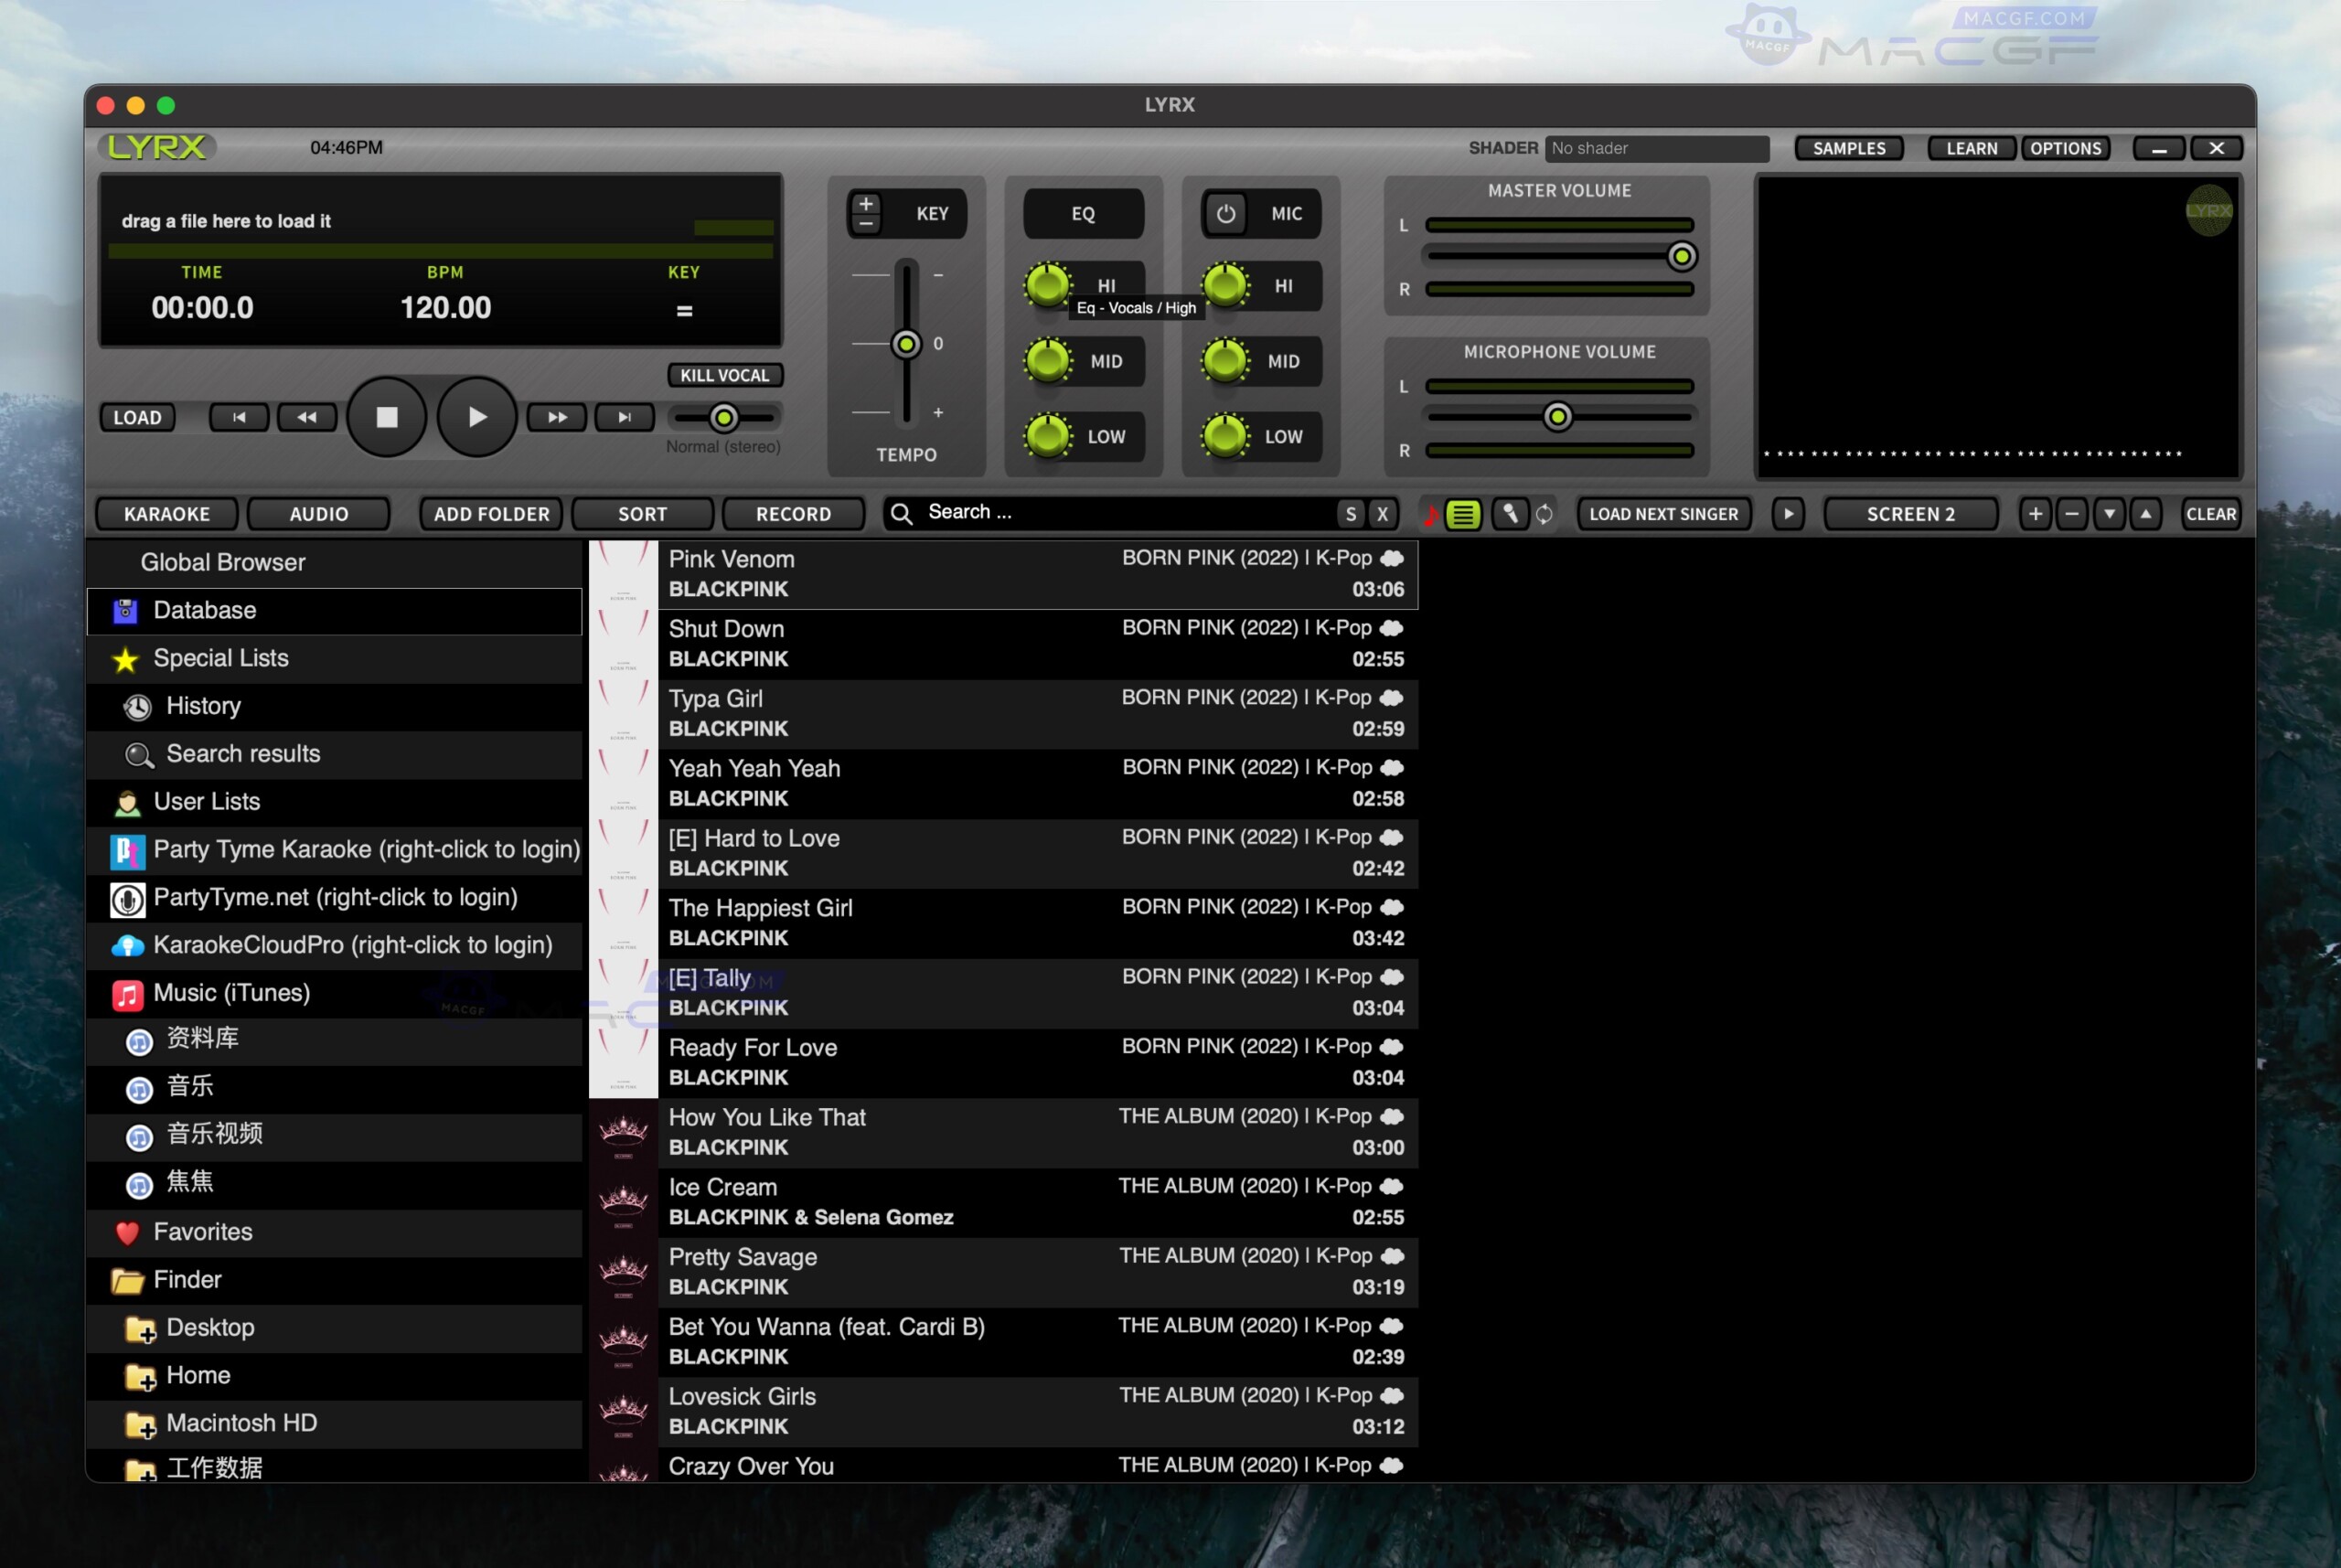The image size is (2341, 1568).
Task: Open the Database sidebar section
Action: 207,610
